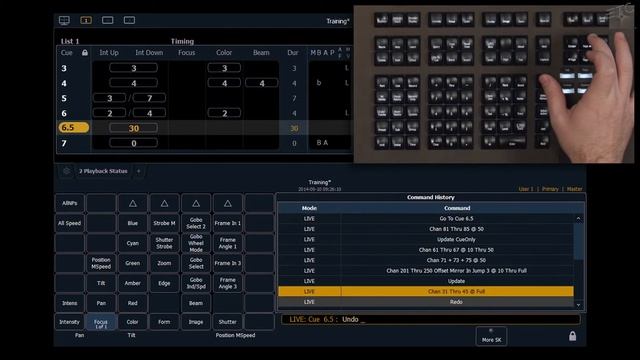Click the Dur column header
Image resolution: width=640 pixels, height=360 pixels.
click(293, 53)
